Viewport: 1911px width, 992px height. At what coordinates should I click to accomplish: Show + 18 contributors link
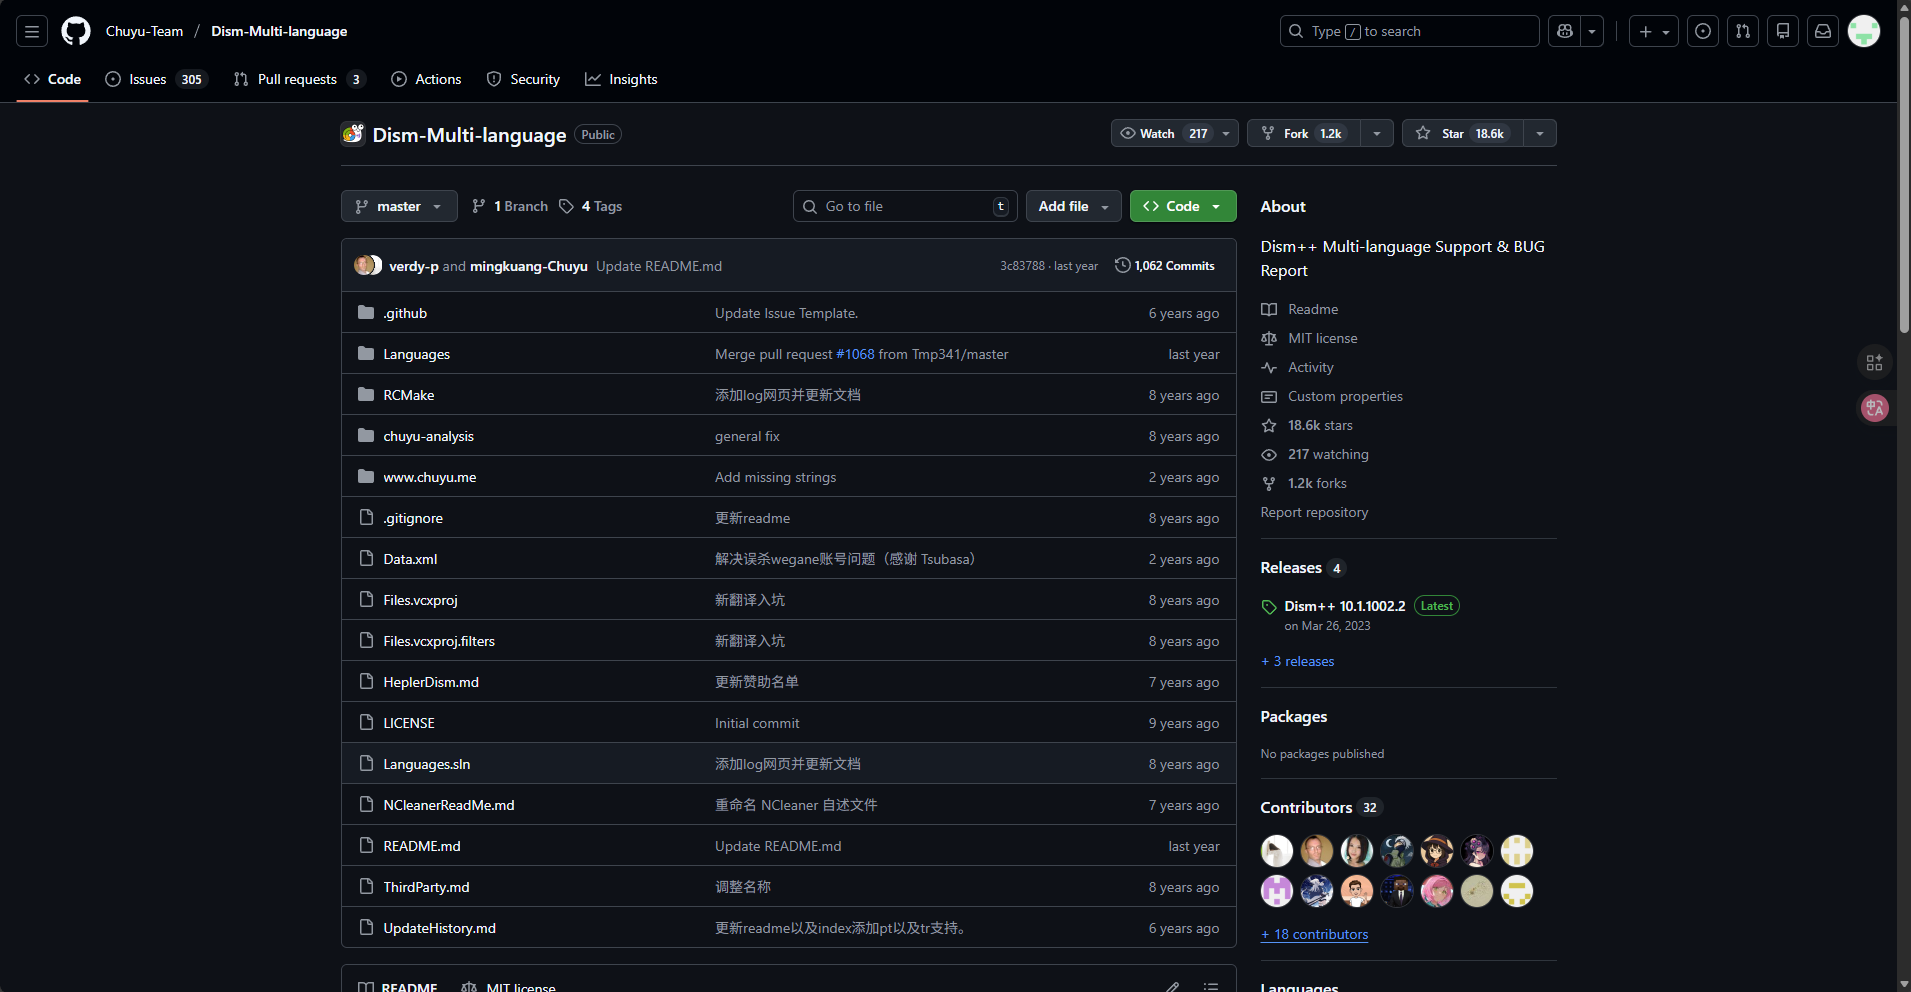(1315, 934)
